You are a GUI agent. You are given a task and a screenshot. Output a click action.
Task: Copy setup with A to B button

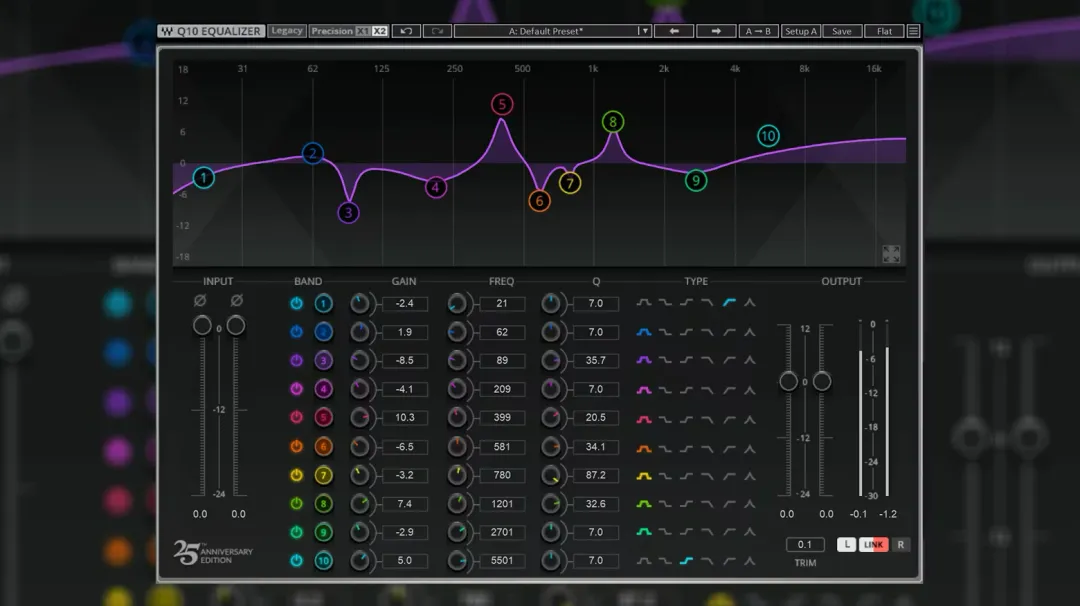pyautogui.click(x=758, y=31)
